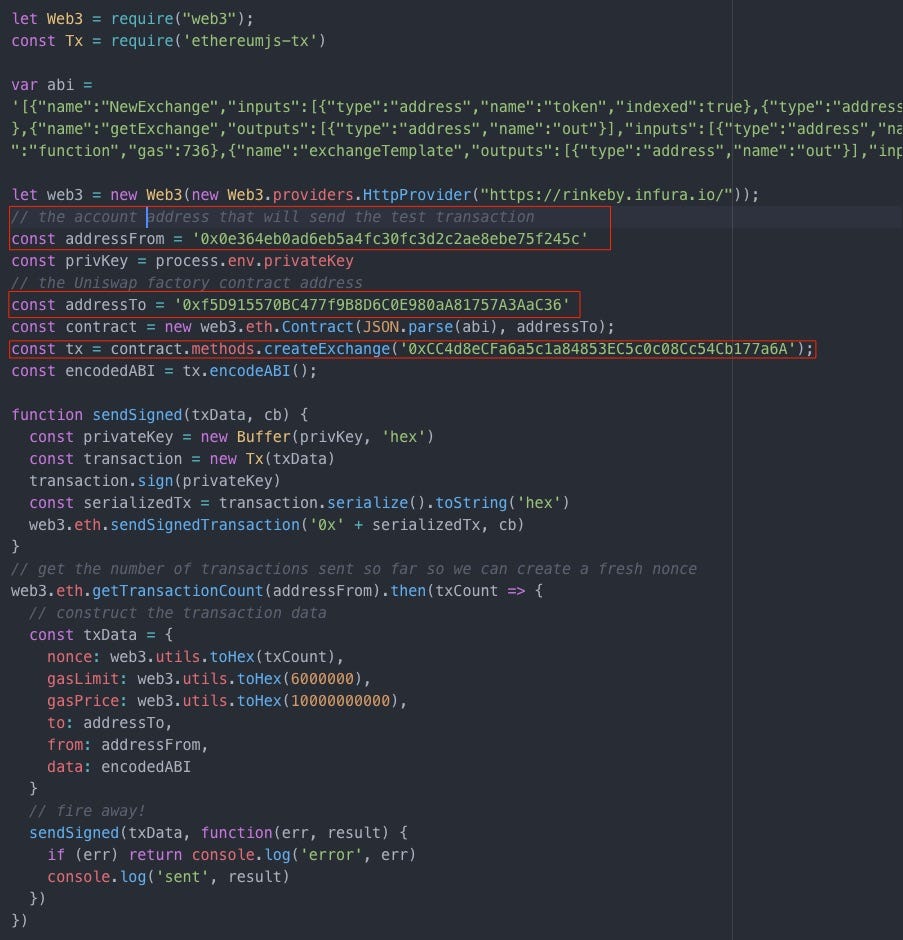This screenshot has height=940, width=903.
Task: Click the fresh nonce comment line
Action: (354, 568)
